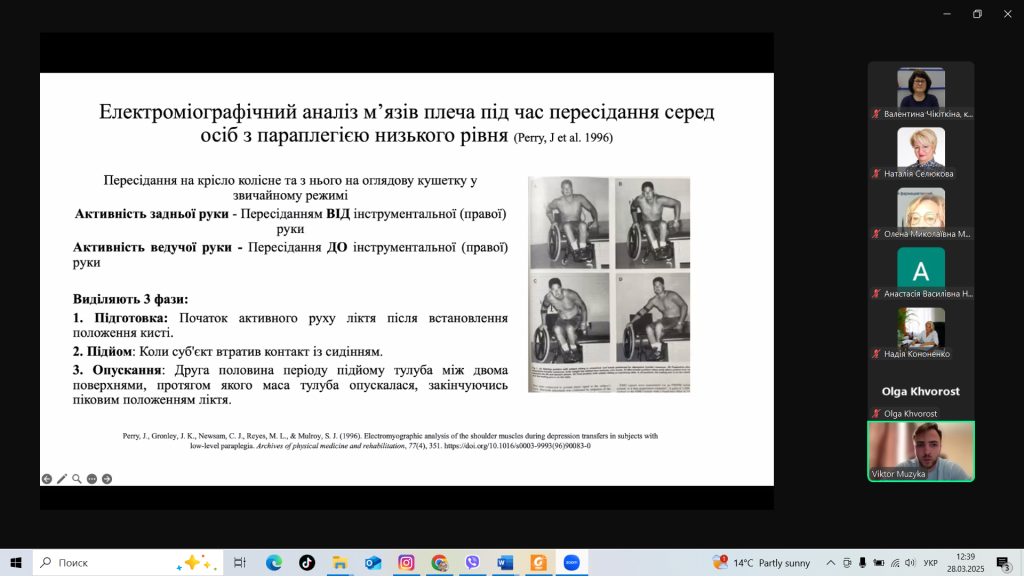1024x576 pixels.
Task: Click muted mic icon beside Наталія Селюкова
Action: pyautogui.click(x=876, y=174)
